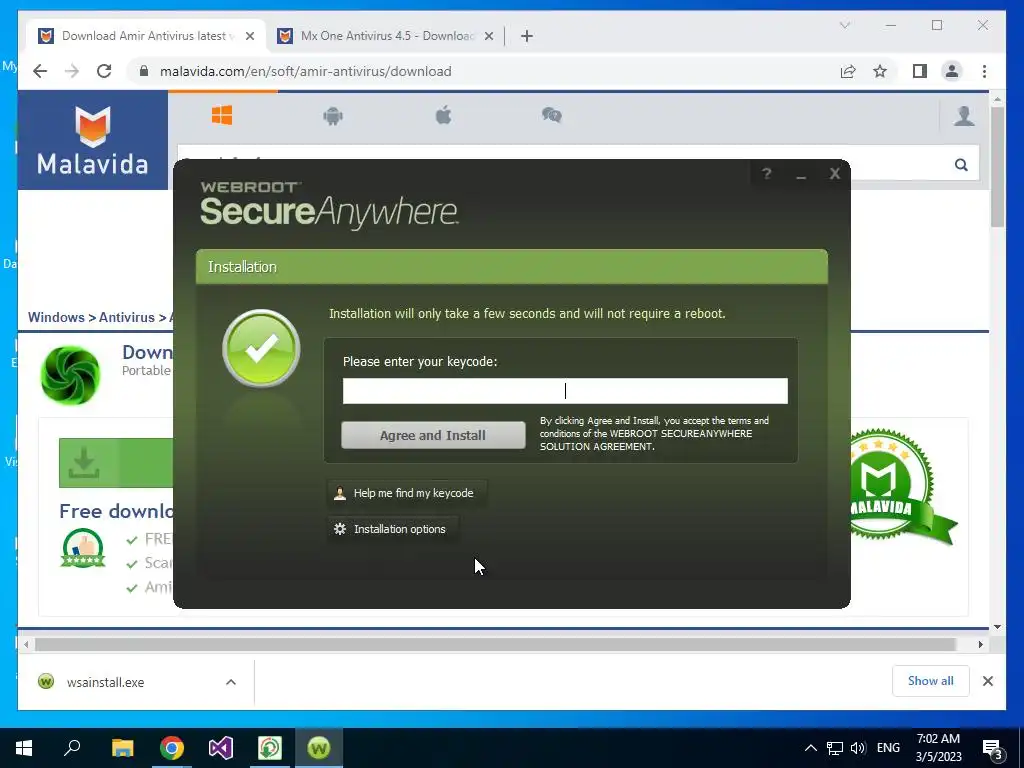View site info via the padlock icon
The height and width of the screenshot is (768, 1024).
144,71
